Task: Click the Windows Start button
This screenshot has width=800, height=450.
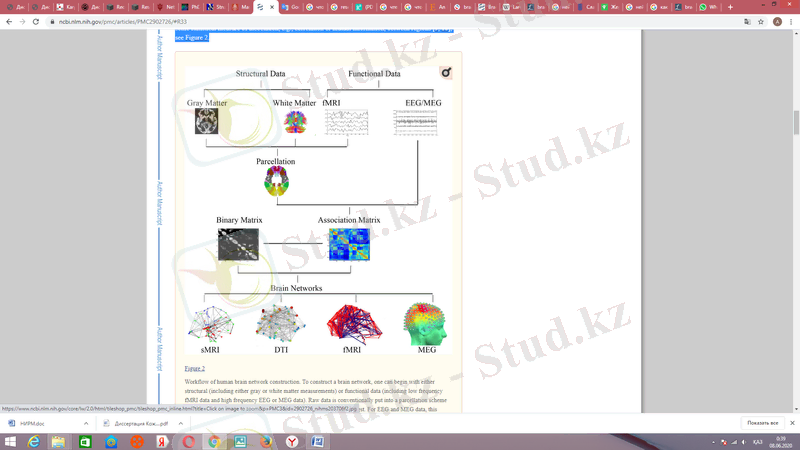Action: pyautogui.click(x=8, y=441)
